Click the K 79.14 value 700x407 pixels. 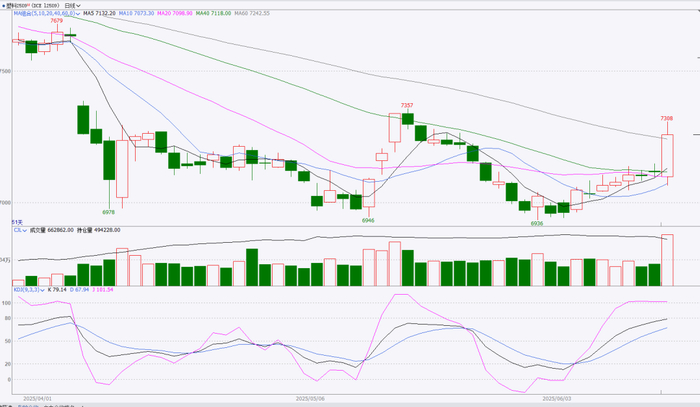[57, 290]
